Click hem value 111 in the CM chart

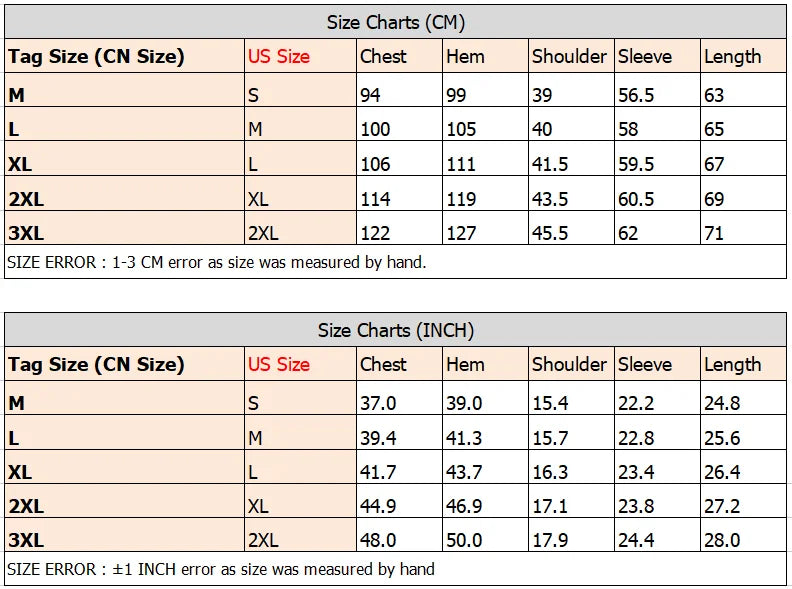[461, 164]
